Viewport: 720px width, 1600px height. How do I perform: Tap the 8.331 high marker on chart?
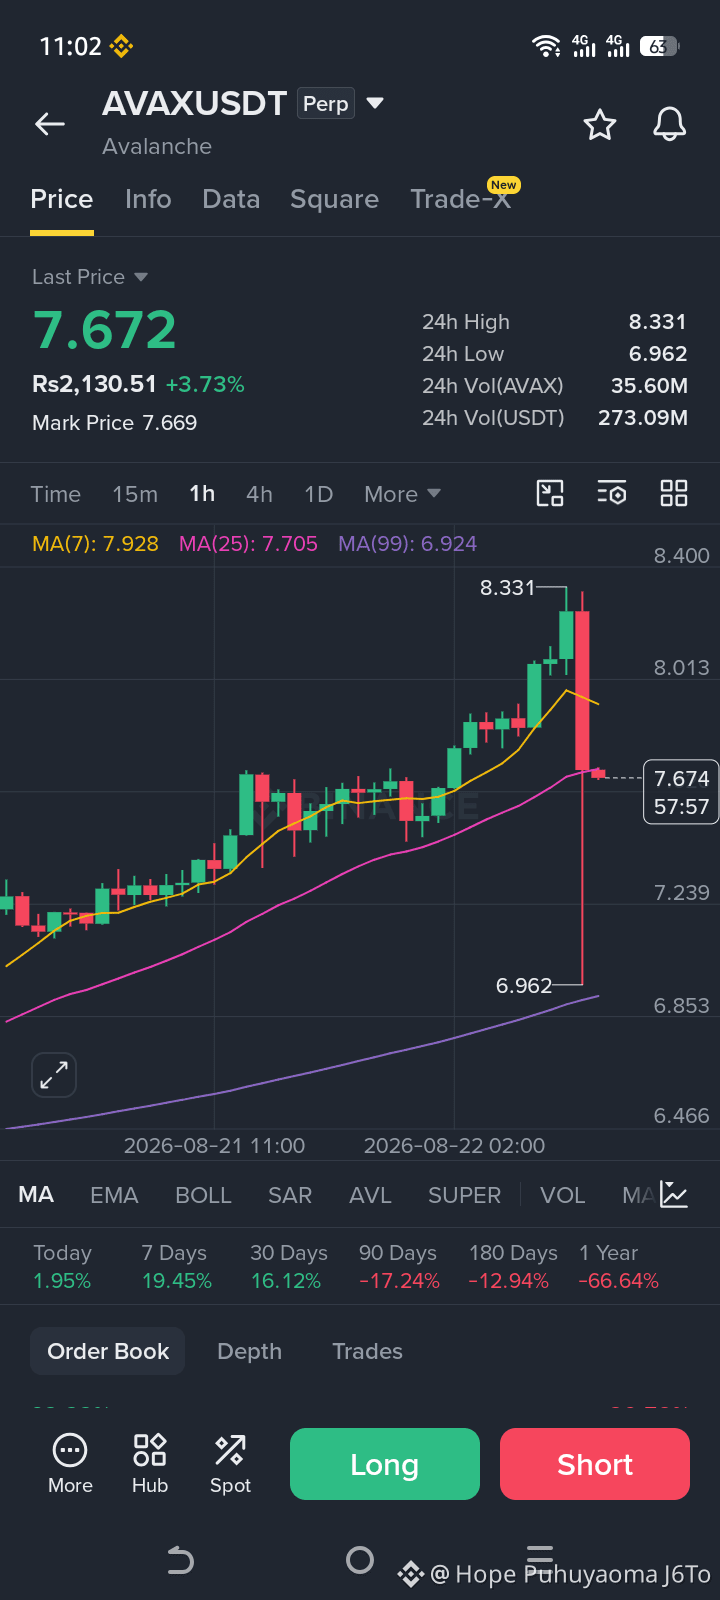click(508, 588)
